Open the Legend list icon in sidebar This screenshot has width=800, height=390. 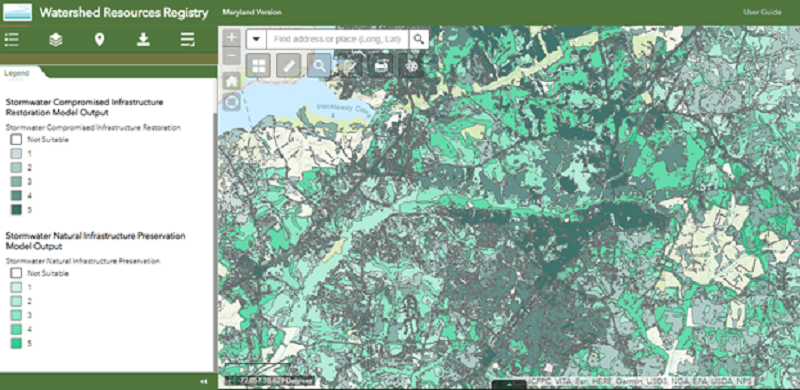(11, 39)
